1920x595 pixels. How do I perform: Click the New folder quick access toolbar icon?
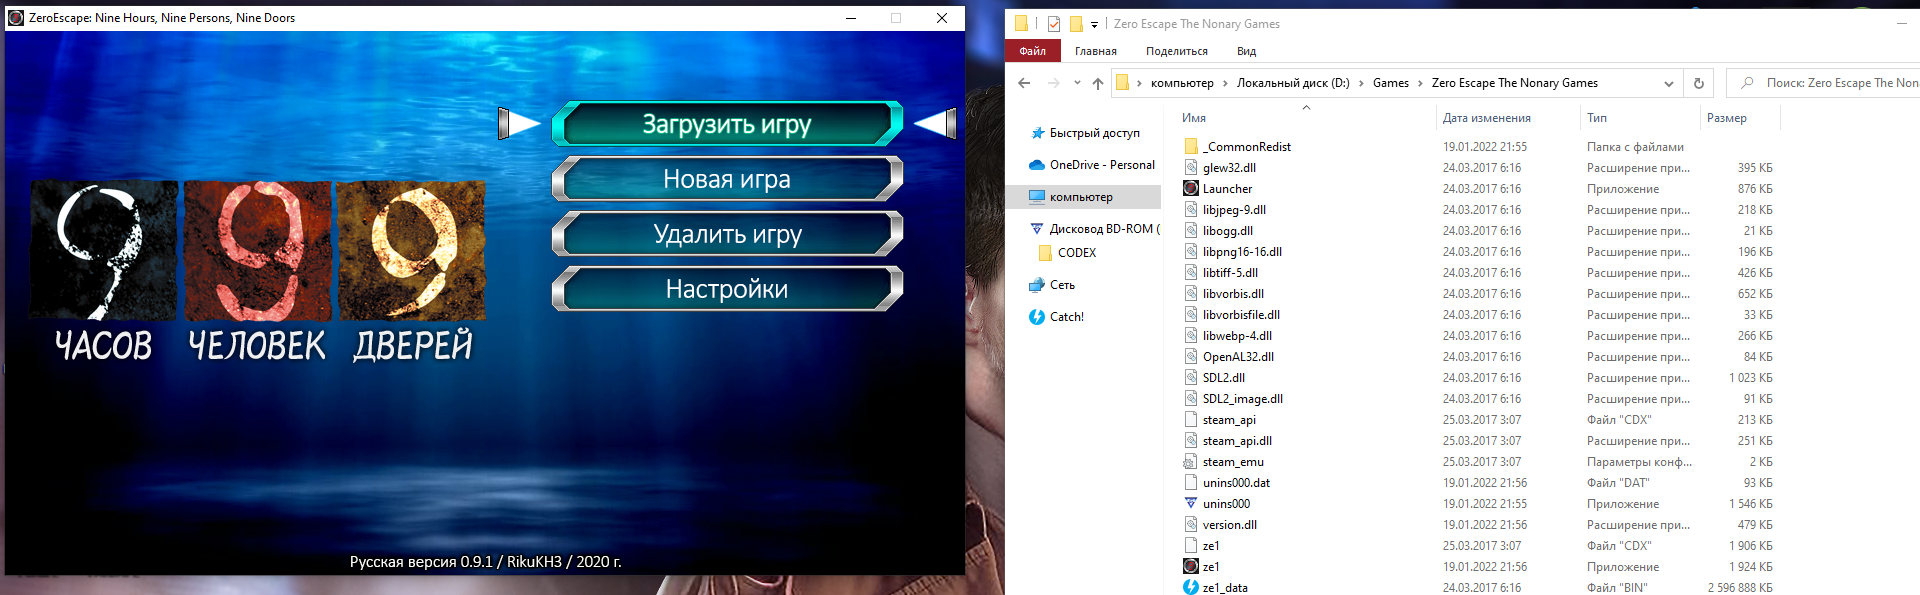pyautogui.click(x=1076, y=24)
